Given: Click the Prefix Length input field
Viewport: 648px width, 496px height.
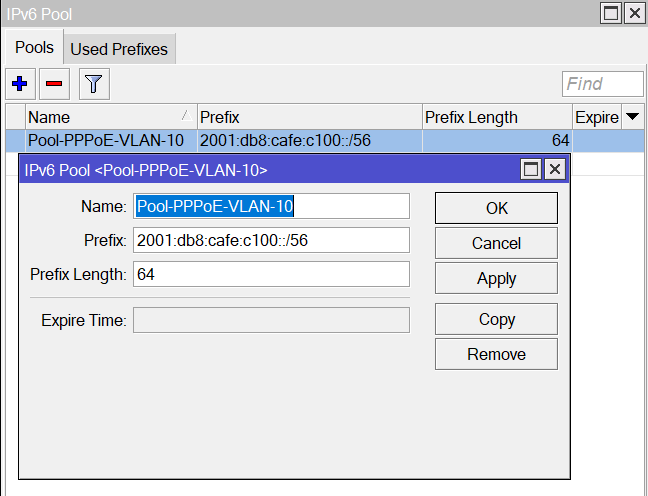Looking at the screenshot, I should pyautogui.click(x=271, y=274).
